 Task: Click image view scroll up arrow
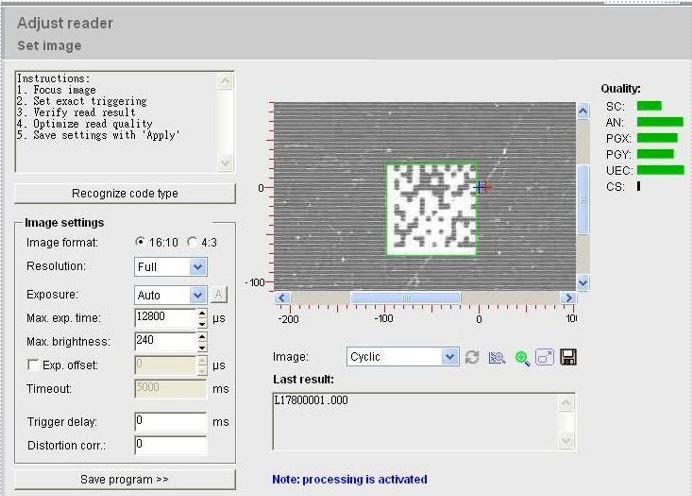tap(583, 111)
